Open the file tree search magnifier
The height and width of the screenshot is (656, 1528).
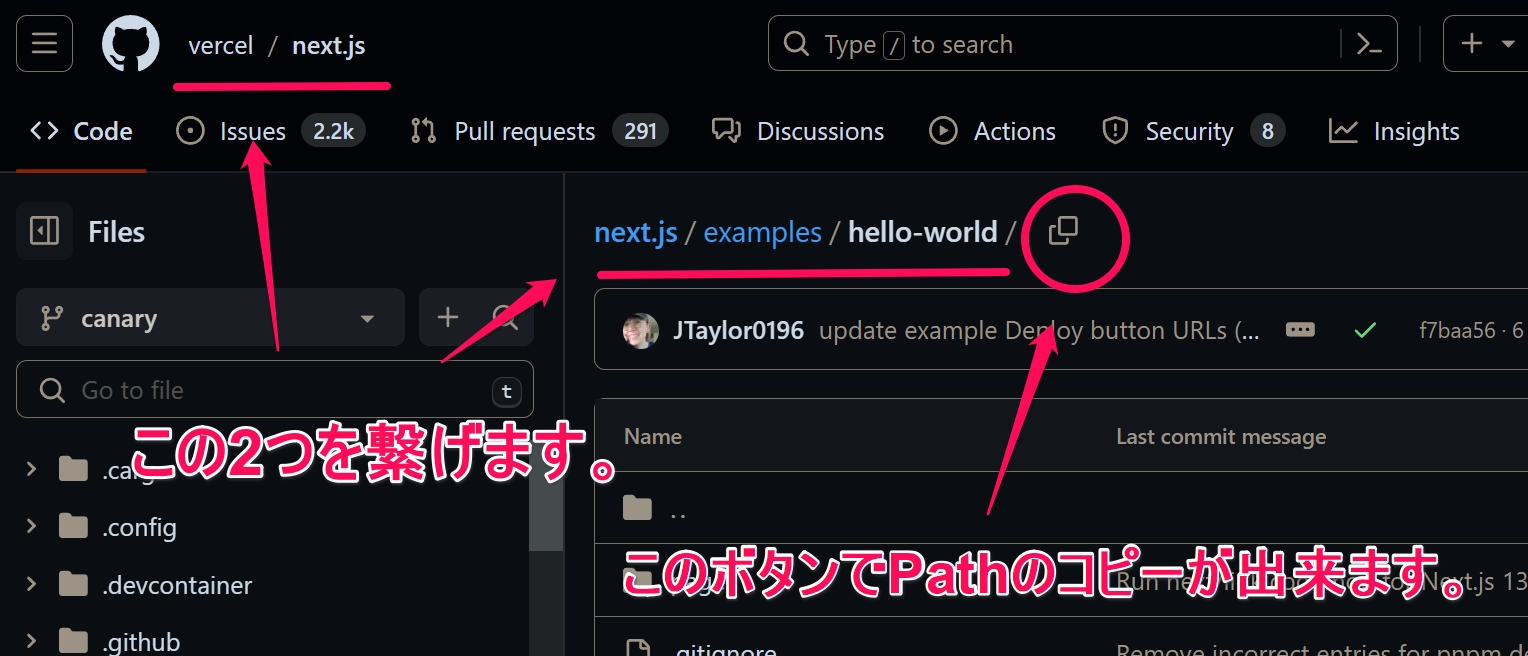(505, 317)
